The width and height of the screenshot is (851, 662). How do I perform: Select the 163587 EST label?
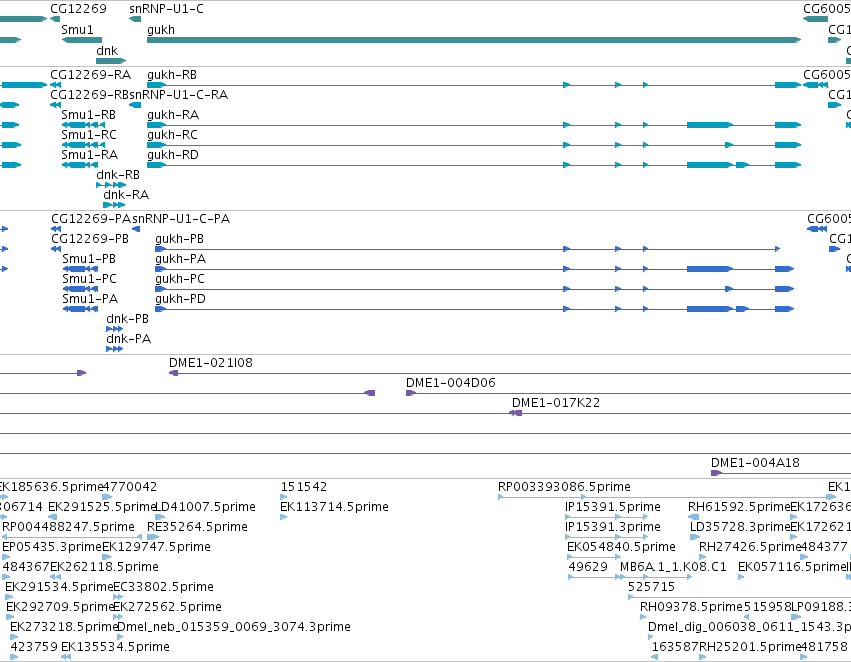pyautogui.click(x=675, y=648)
